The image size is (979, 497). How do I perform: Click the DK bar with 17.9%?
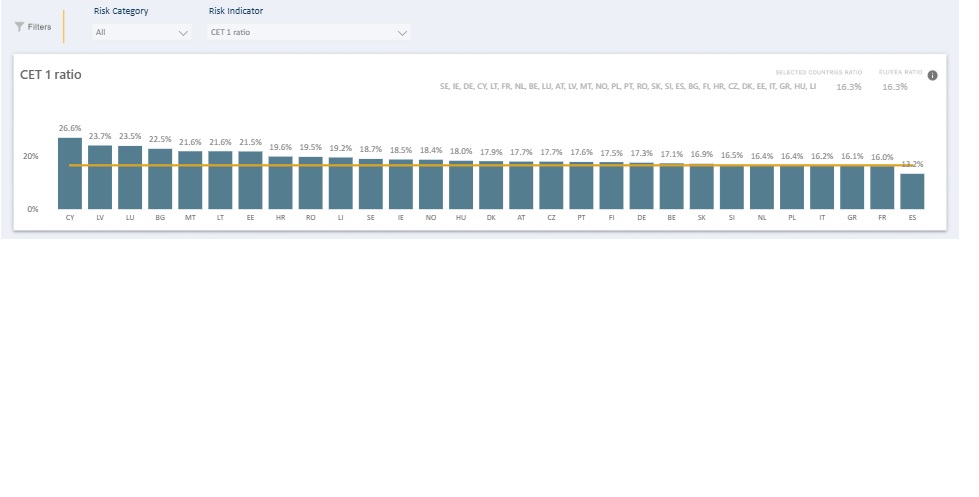491,185
